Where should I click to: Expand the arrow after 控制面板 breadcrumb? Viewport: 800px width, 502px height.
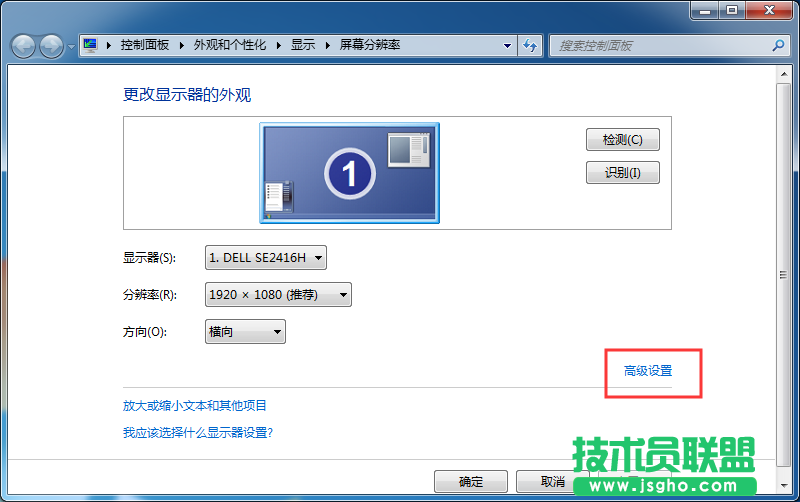(x=181, y=45)
